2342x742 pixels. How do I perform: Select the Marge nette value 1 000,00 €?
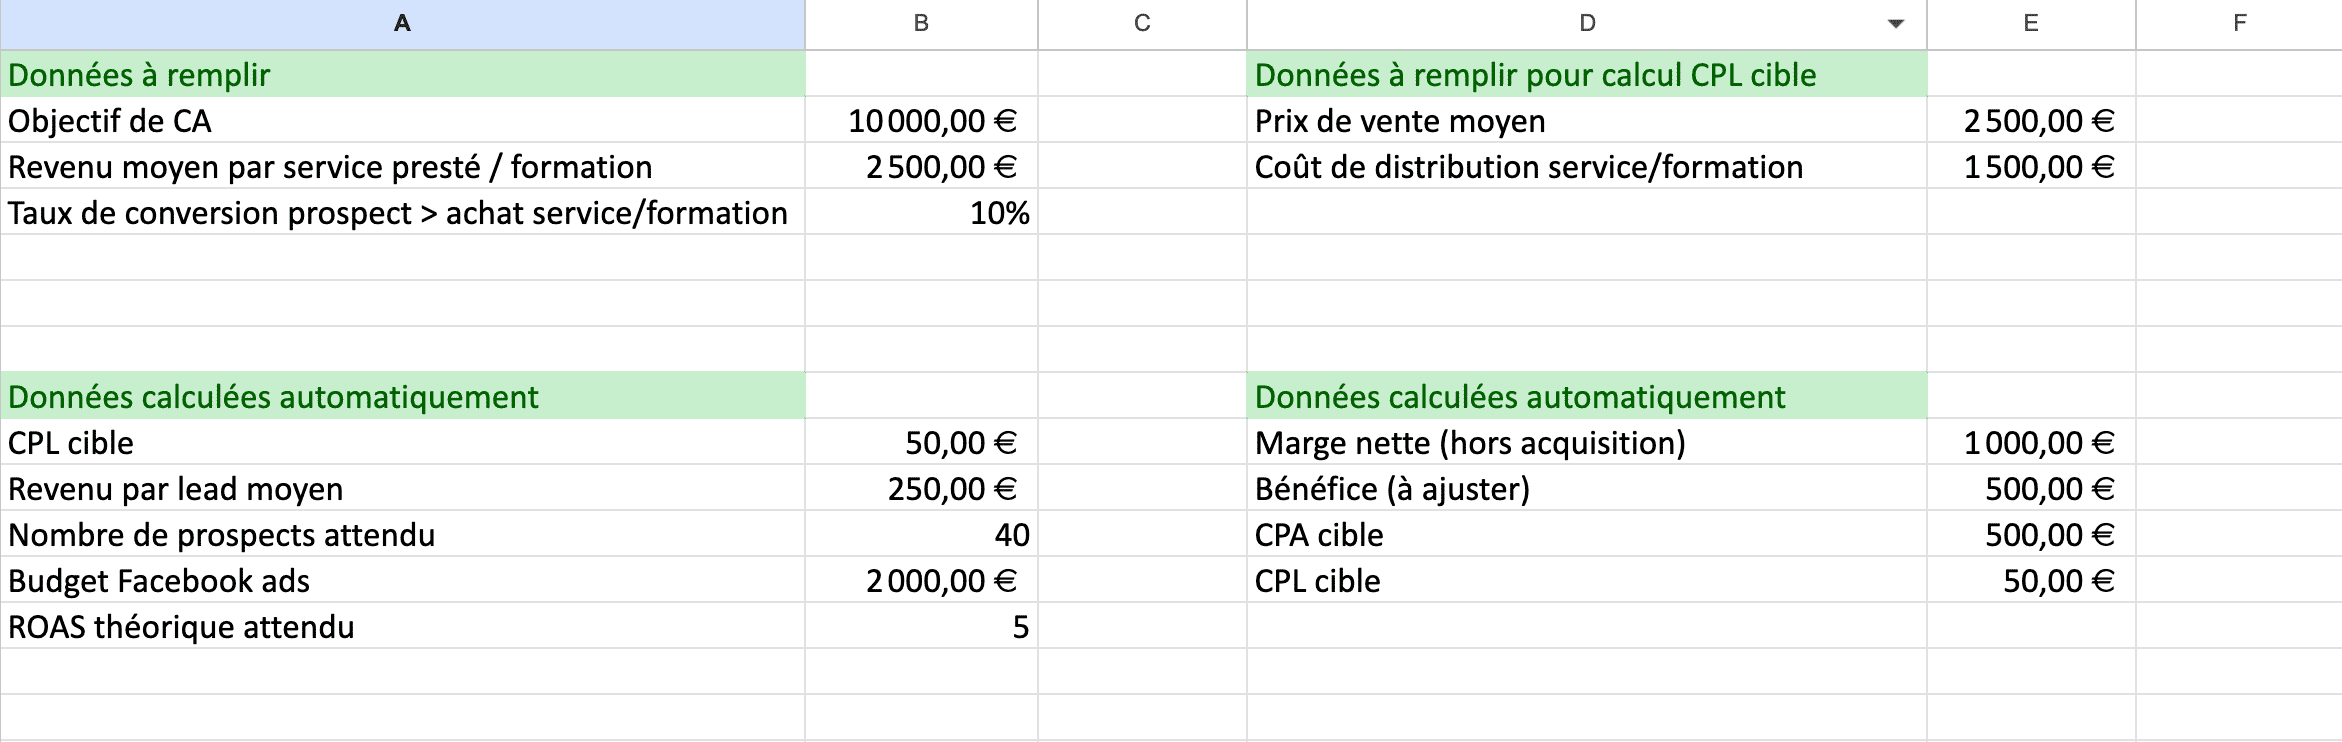click(2030, 443)
